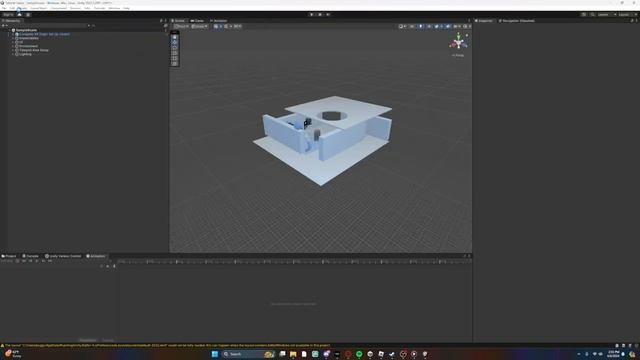Select the Rotate tool in Scene overlay
This screenshot has width=640, height=360.
tap(175, 47)
